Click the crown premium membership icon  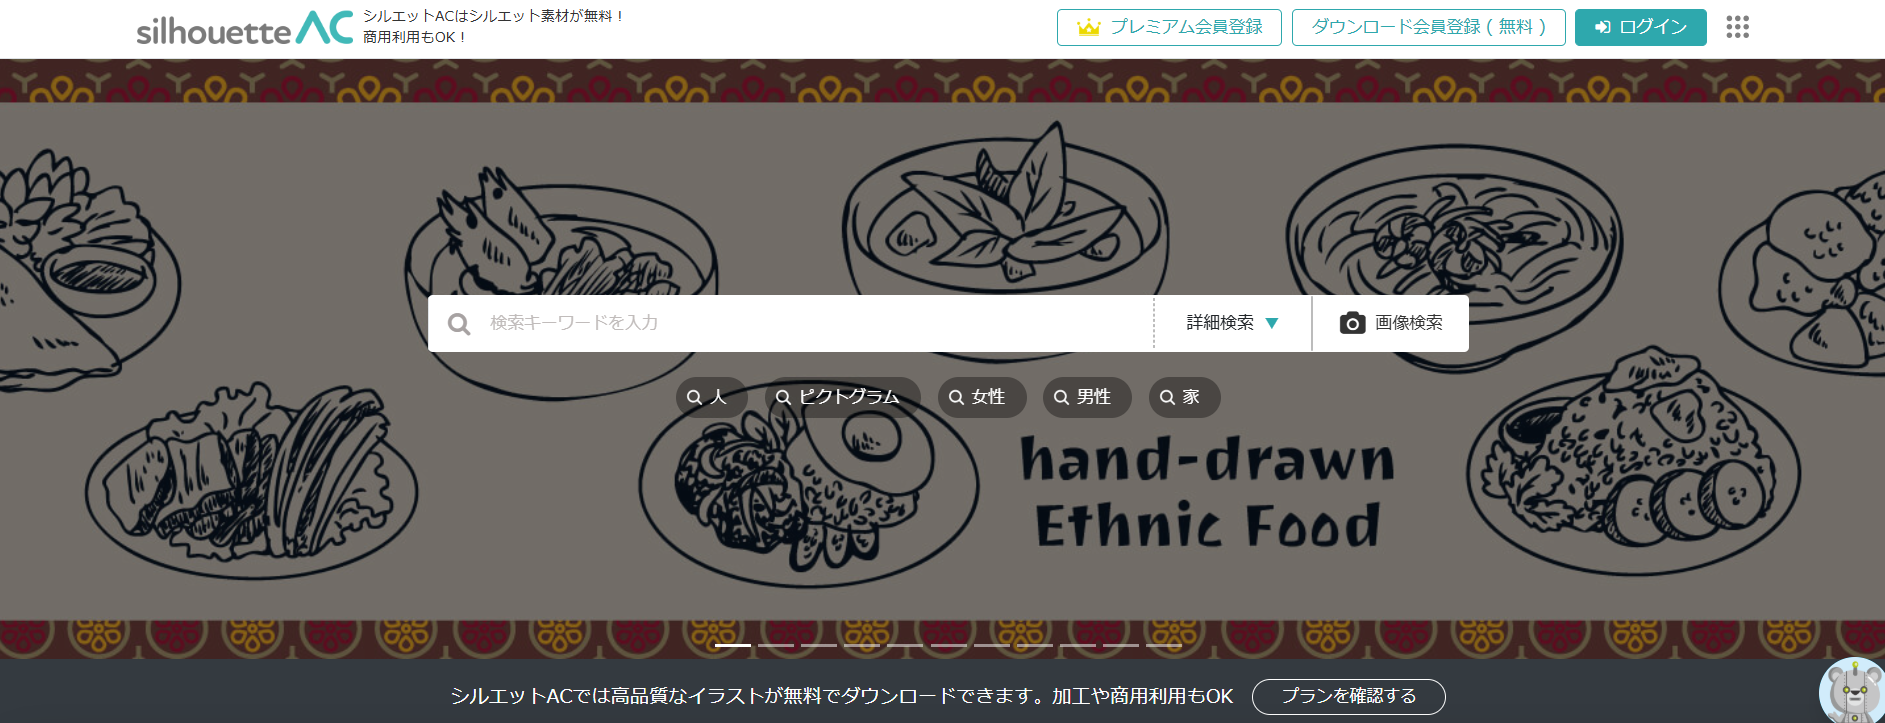[1088, 27]
